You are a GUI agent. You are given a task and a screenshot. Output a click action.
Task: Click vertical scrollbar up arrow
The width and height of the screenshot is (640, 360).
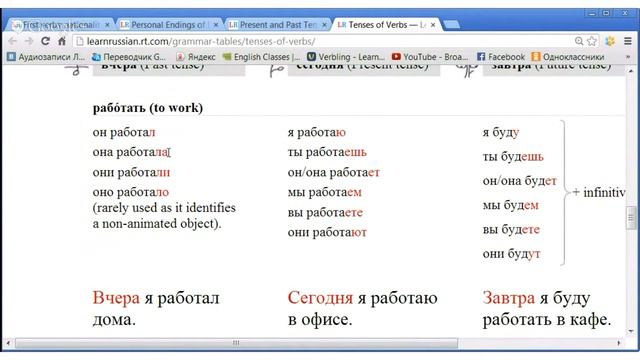[631, 71]
